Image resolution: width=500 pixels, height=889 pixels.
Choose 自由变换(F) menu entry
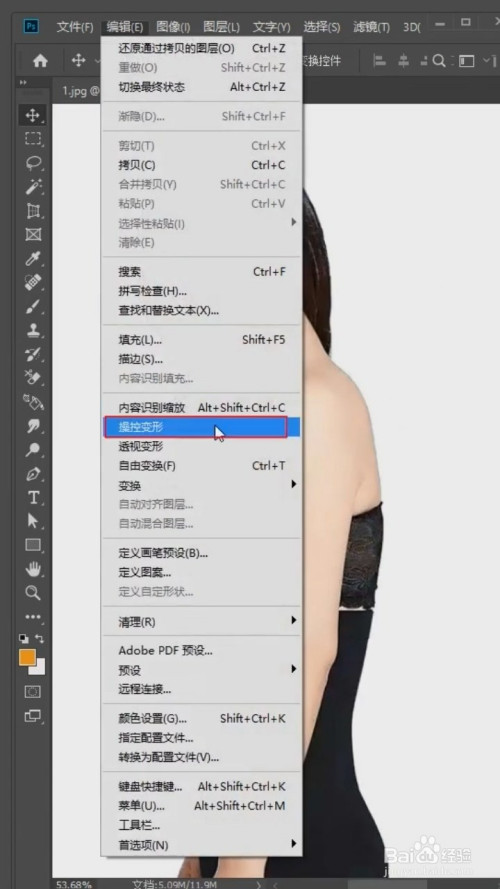(201, 466)
